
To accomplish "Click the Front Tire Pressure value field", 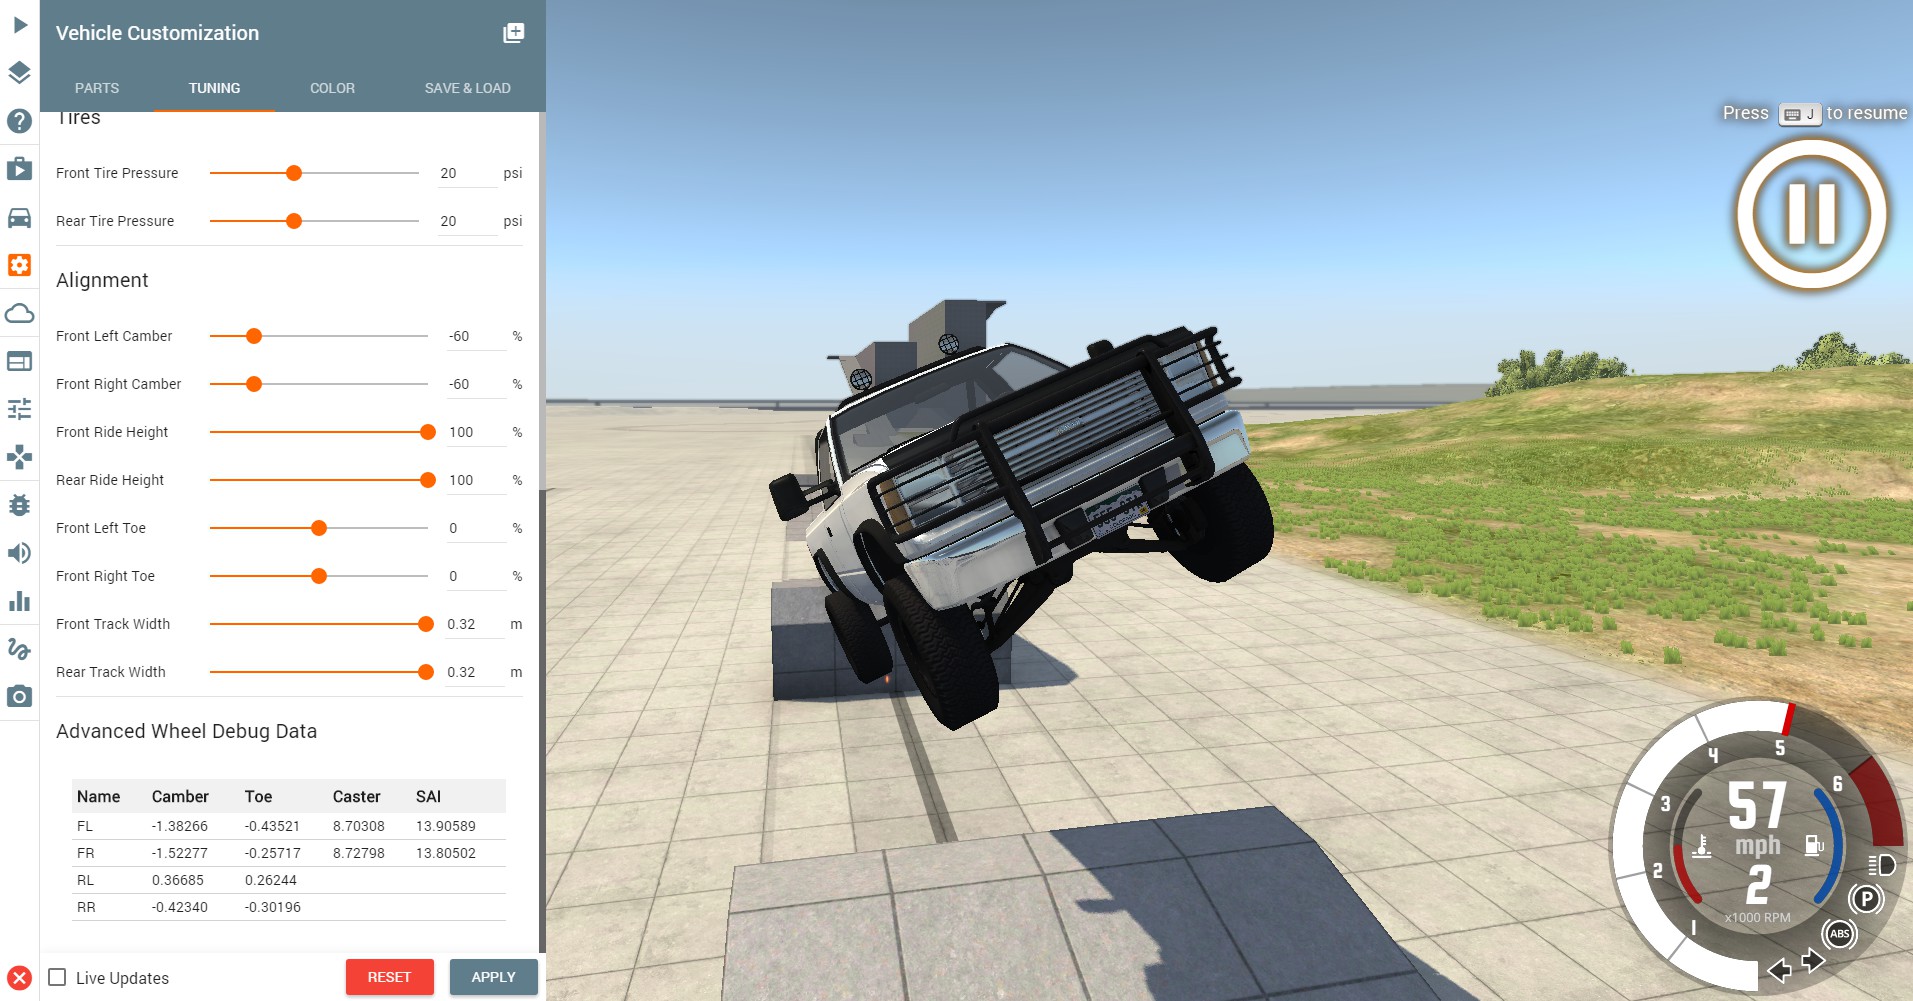I will pos(467,173).
